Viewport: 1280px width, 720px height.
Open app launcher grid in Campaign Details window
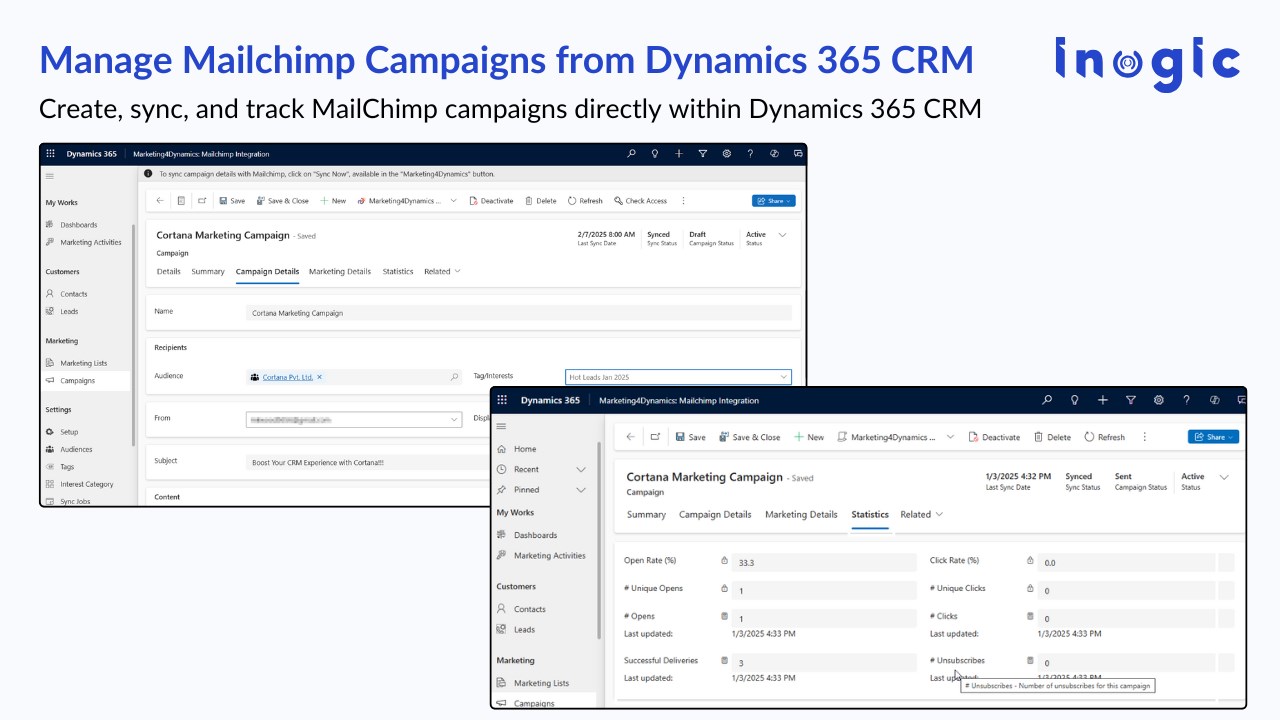tap(51, 154)
